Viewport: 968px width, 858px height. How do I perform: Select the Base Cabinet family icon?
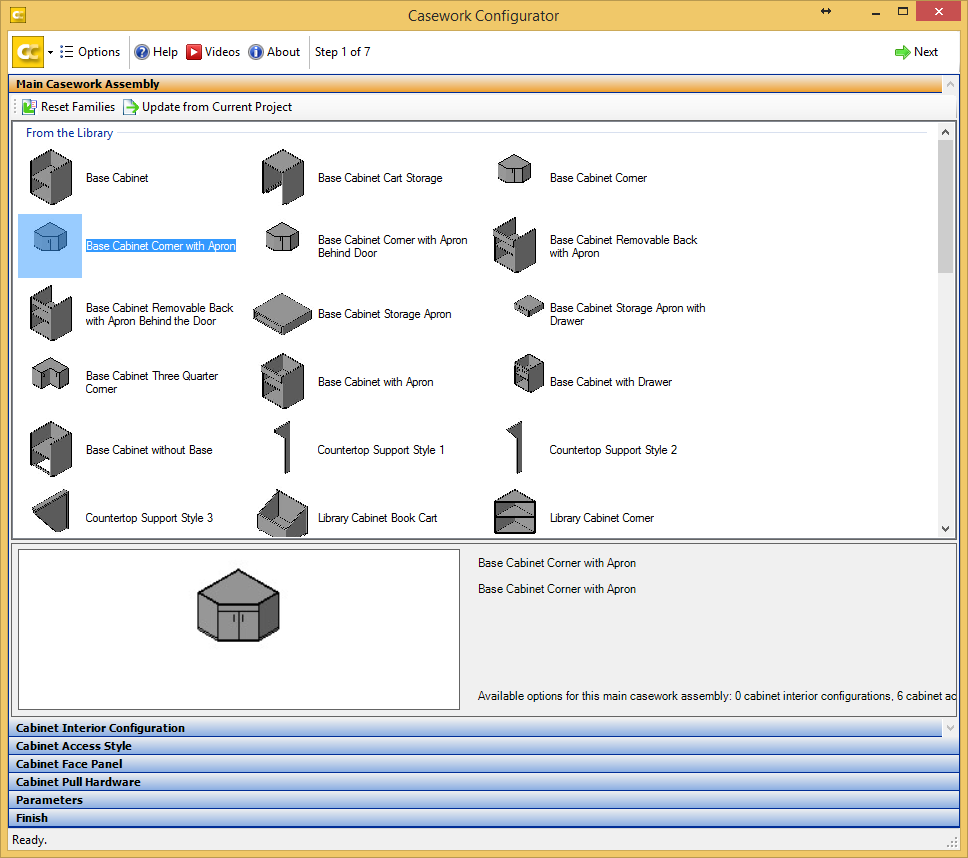click(50, 177)
